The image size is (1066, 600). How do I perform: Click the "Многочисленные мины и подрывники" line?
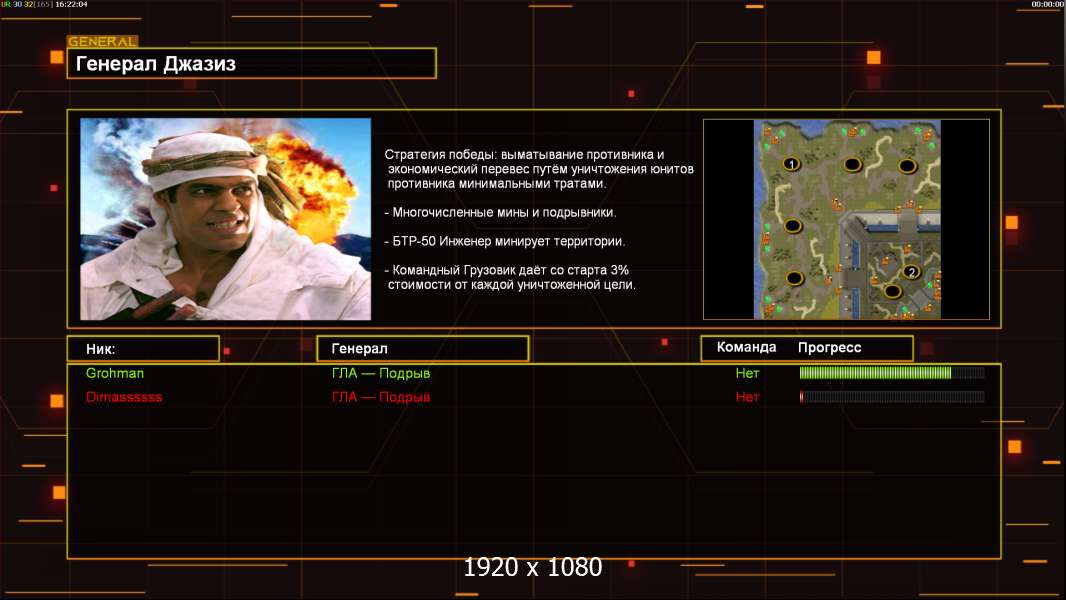[x=500, y=213]
